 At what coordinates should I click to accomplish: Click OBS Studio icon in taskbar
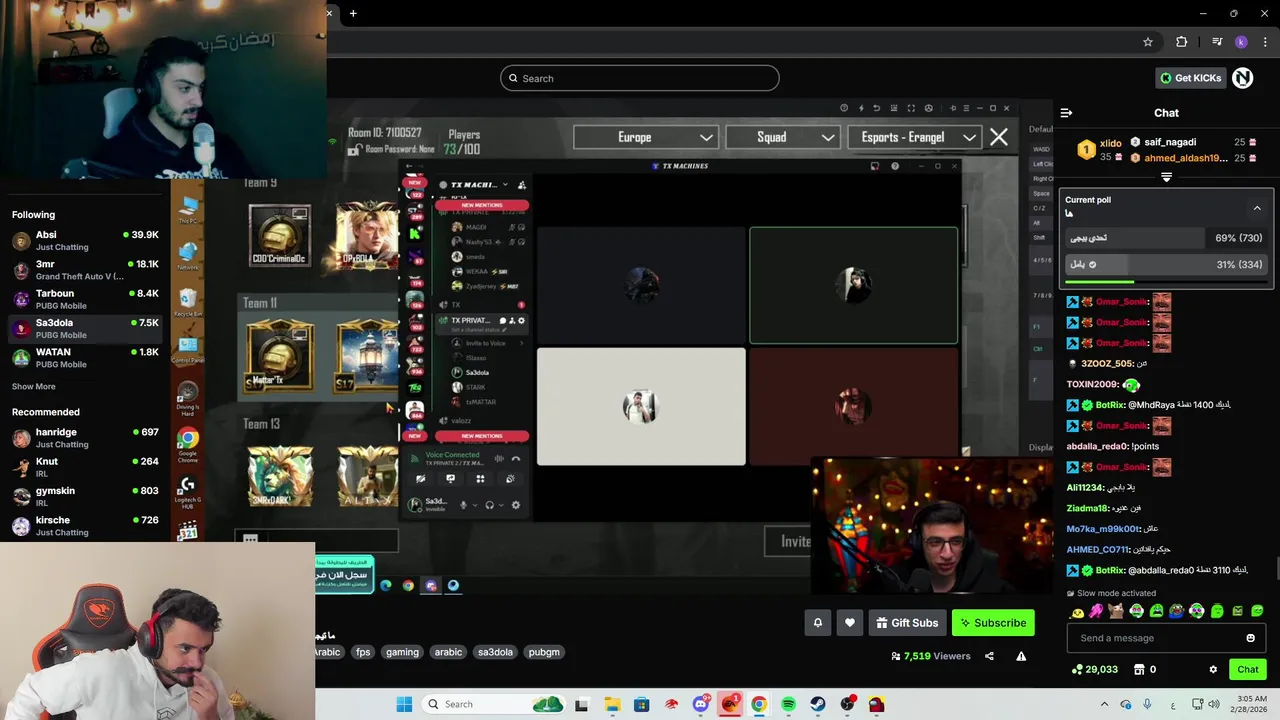click(x=848, y=704)
